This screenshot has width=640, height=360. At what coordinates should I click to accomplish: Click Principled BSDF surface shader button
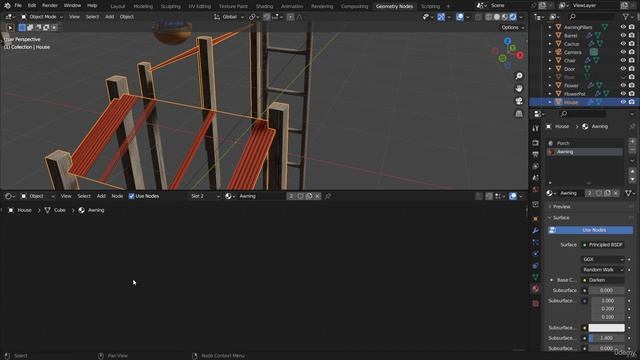602,244
